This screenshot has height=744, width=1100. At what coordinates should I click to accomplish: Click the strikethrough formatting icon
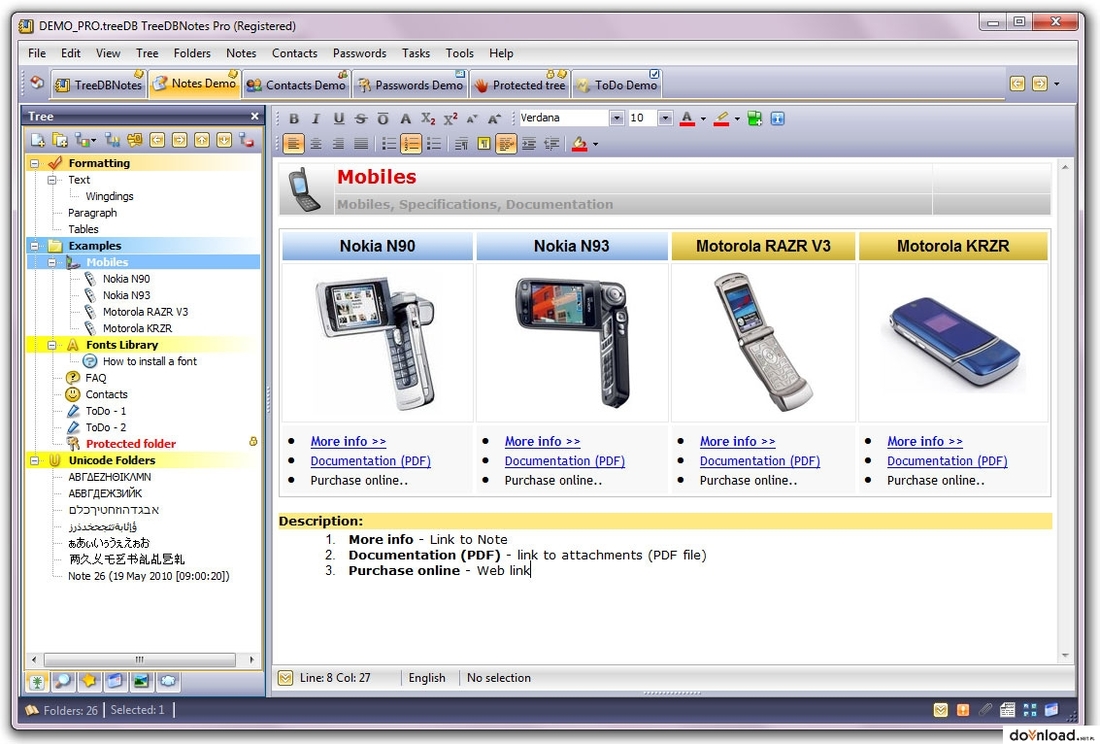click(x=361, y=119)
